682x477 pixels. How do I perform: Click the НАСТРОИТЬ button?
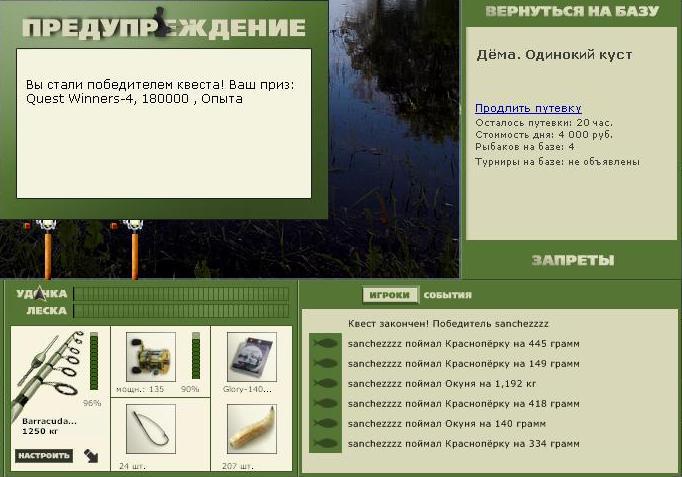(44, 455)
